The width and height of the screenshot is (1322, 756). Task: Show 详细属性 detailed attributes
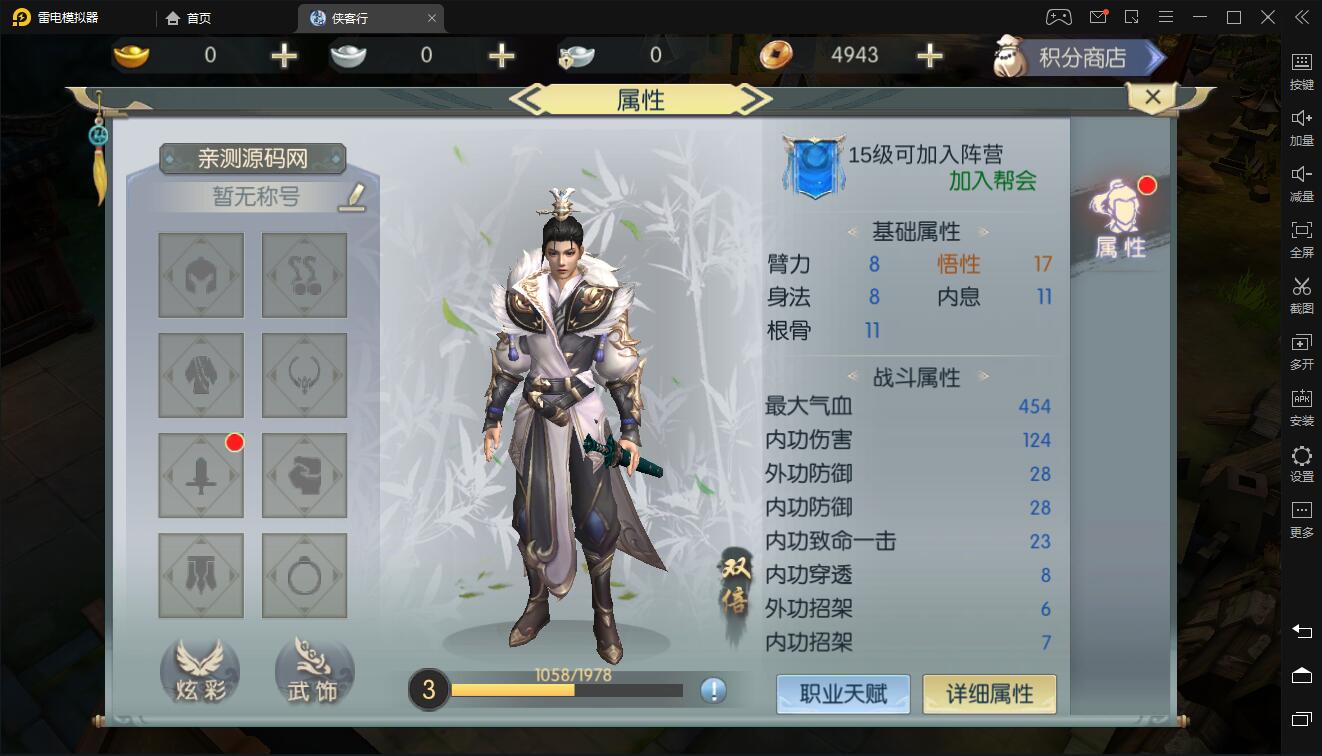coord(989,694)
